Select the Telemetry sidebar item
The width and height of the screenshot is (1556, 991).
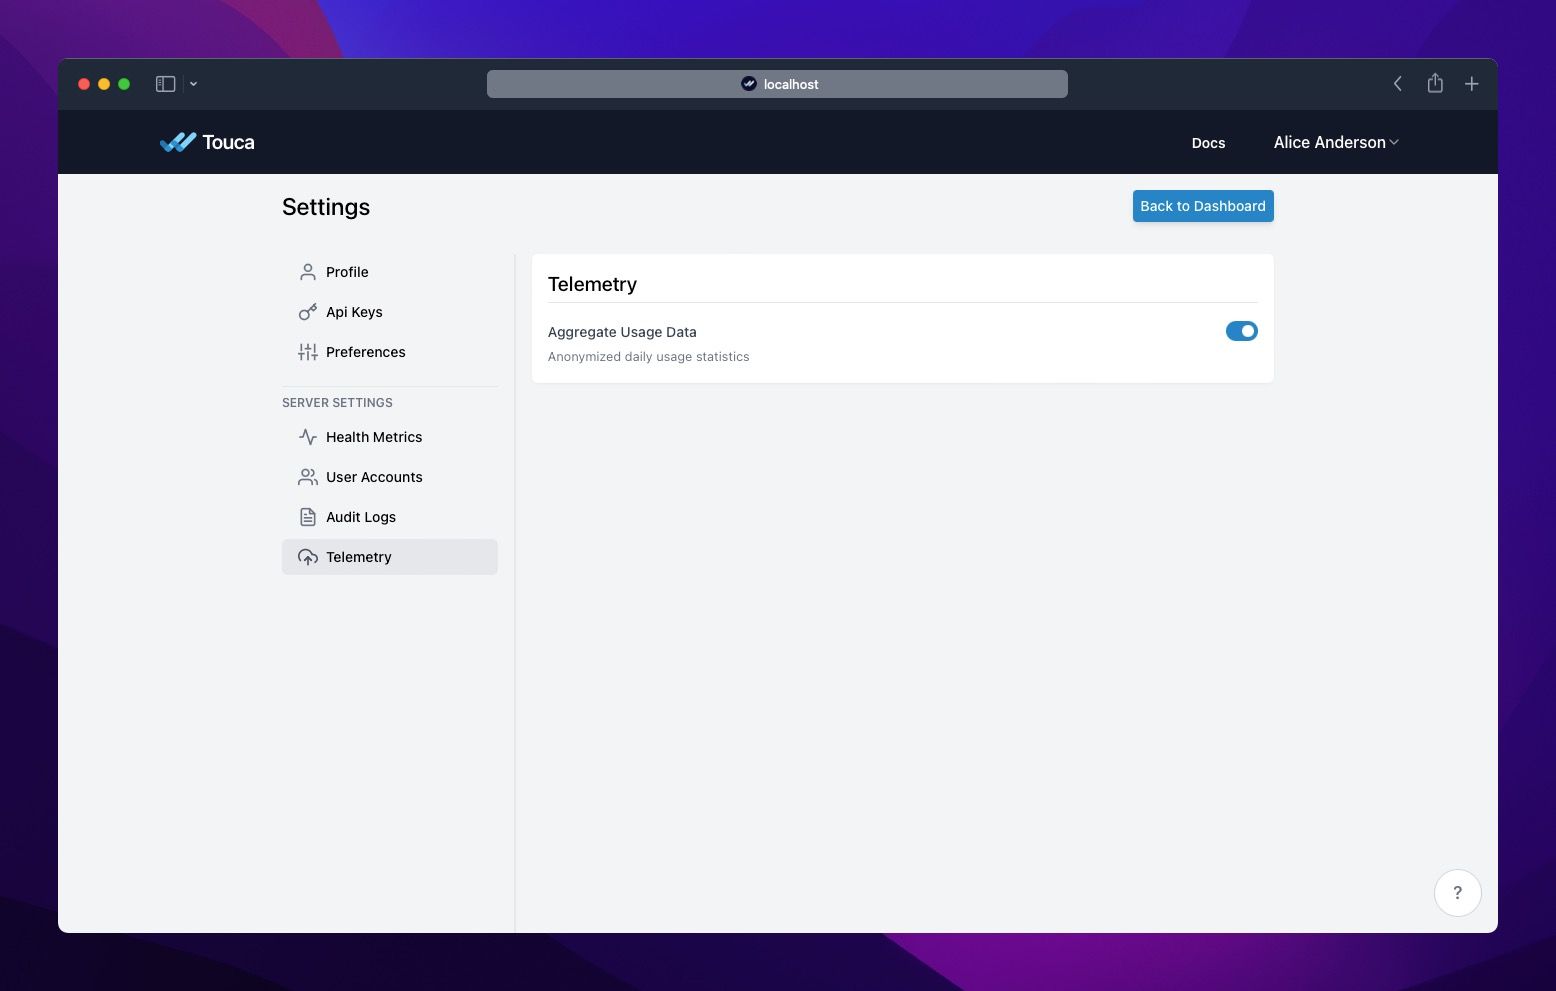[x=390, y=557]
